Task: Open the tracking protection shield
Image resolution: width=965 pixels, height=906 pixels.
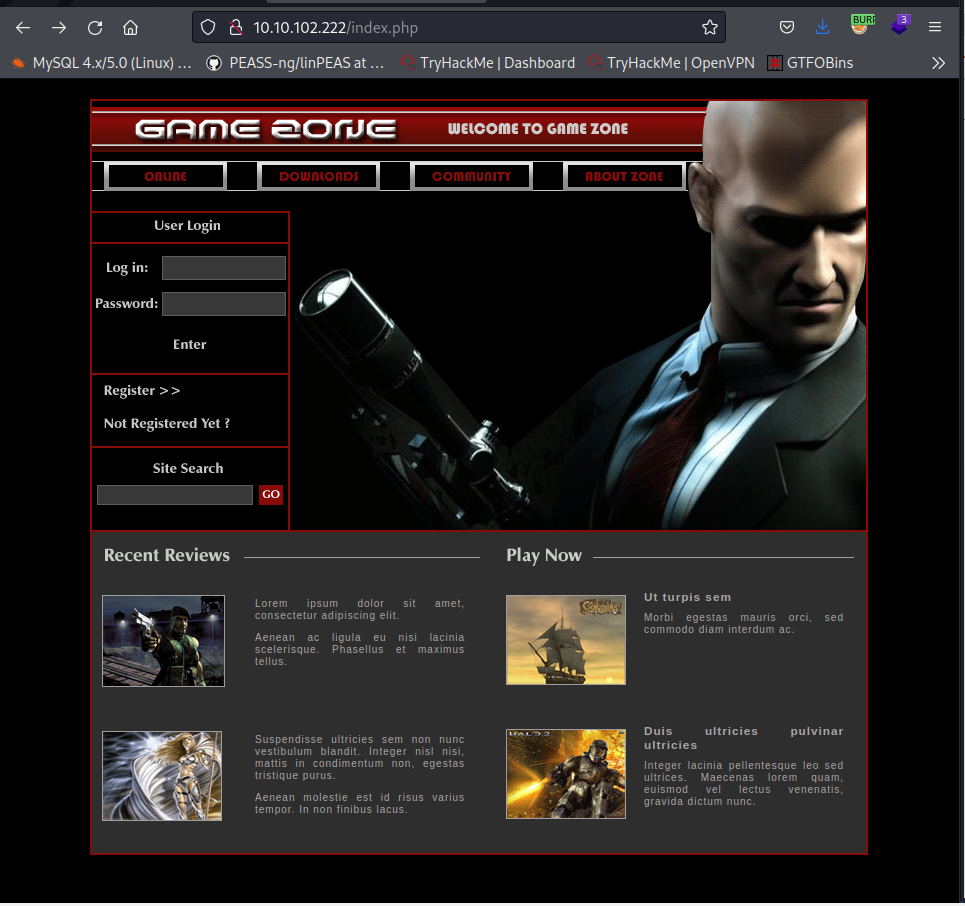Action: [206, 27]
